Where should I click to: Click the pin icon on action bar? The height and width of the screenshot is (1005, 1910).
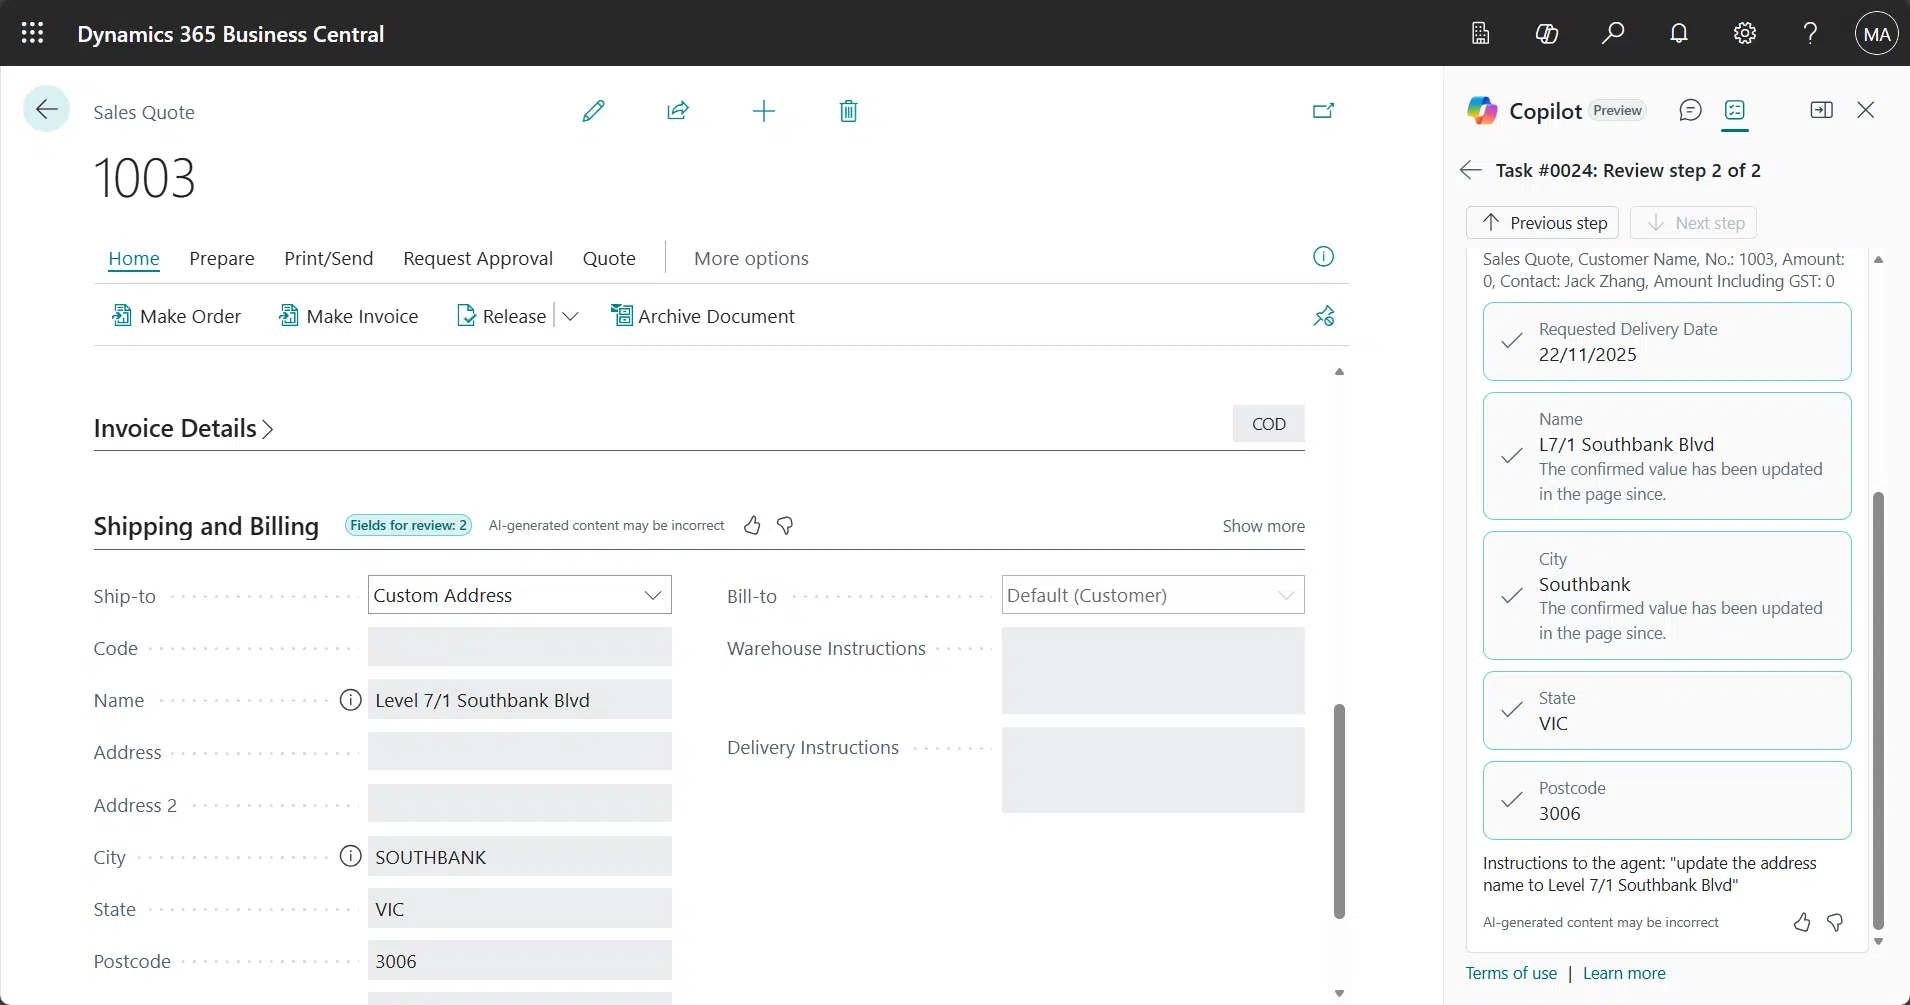click(1323, 316)
